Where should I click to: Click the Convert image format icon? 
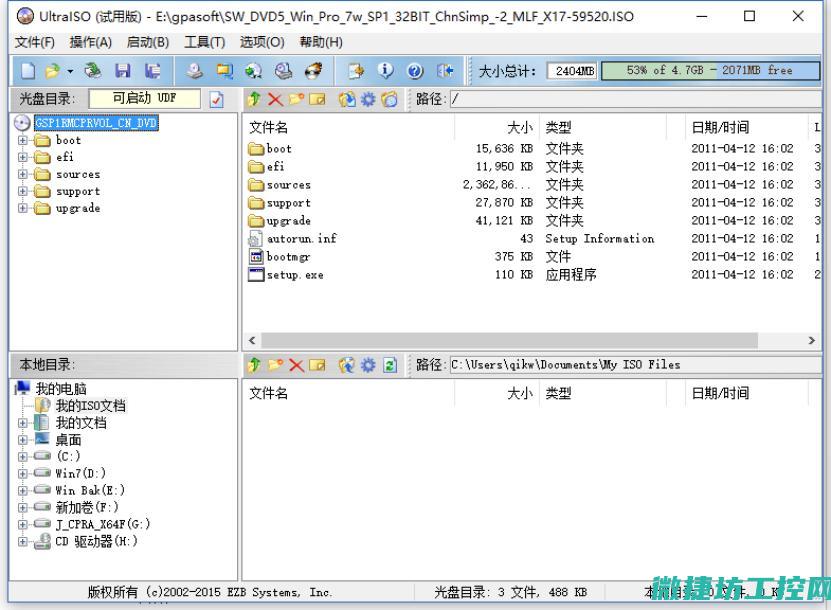tap(253, 70)
